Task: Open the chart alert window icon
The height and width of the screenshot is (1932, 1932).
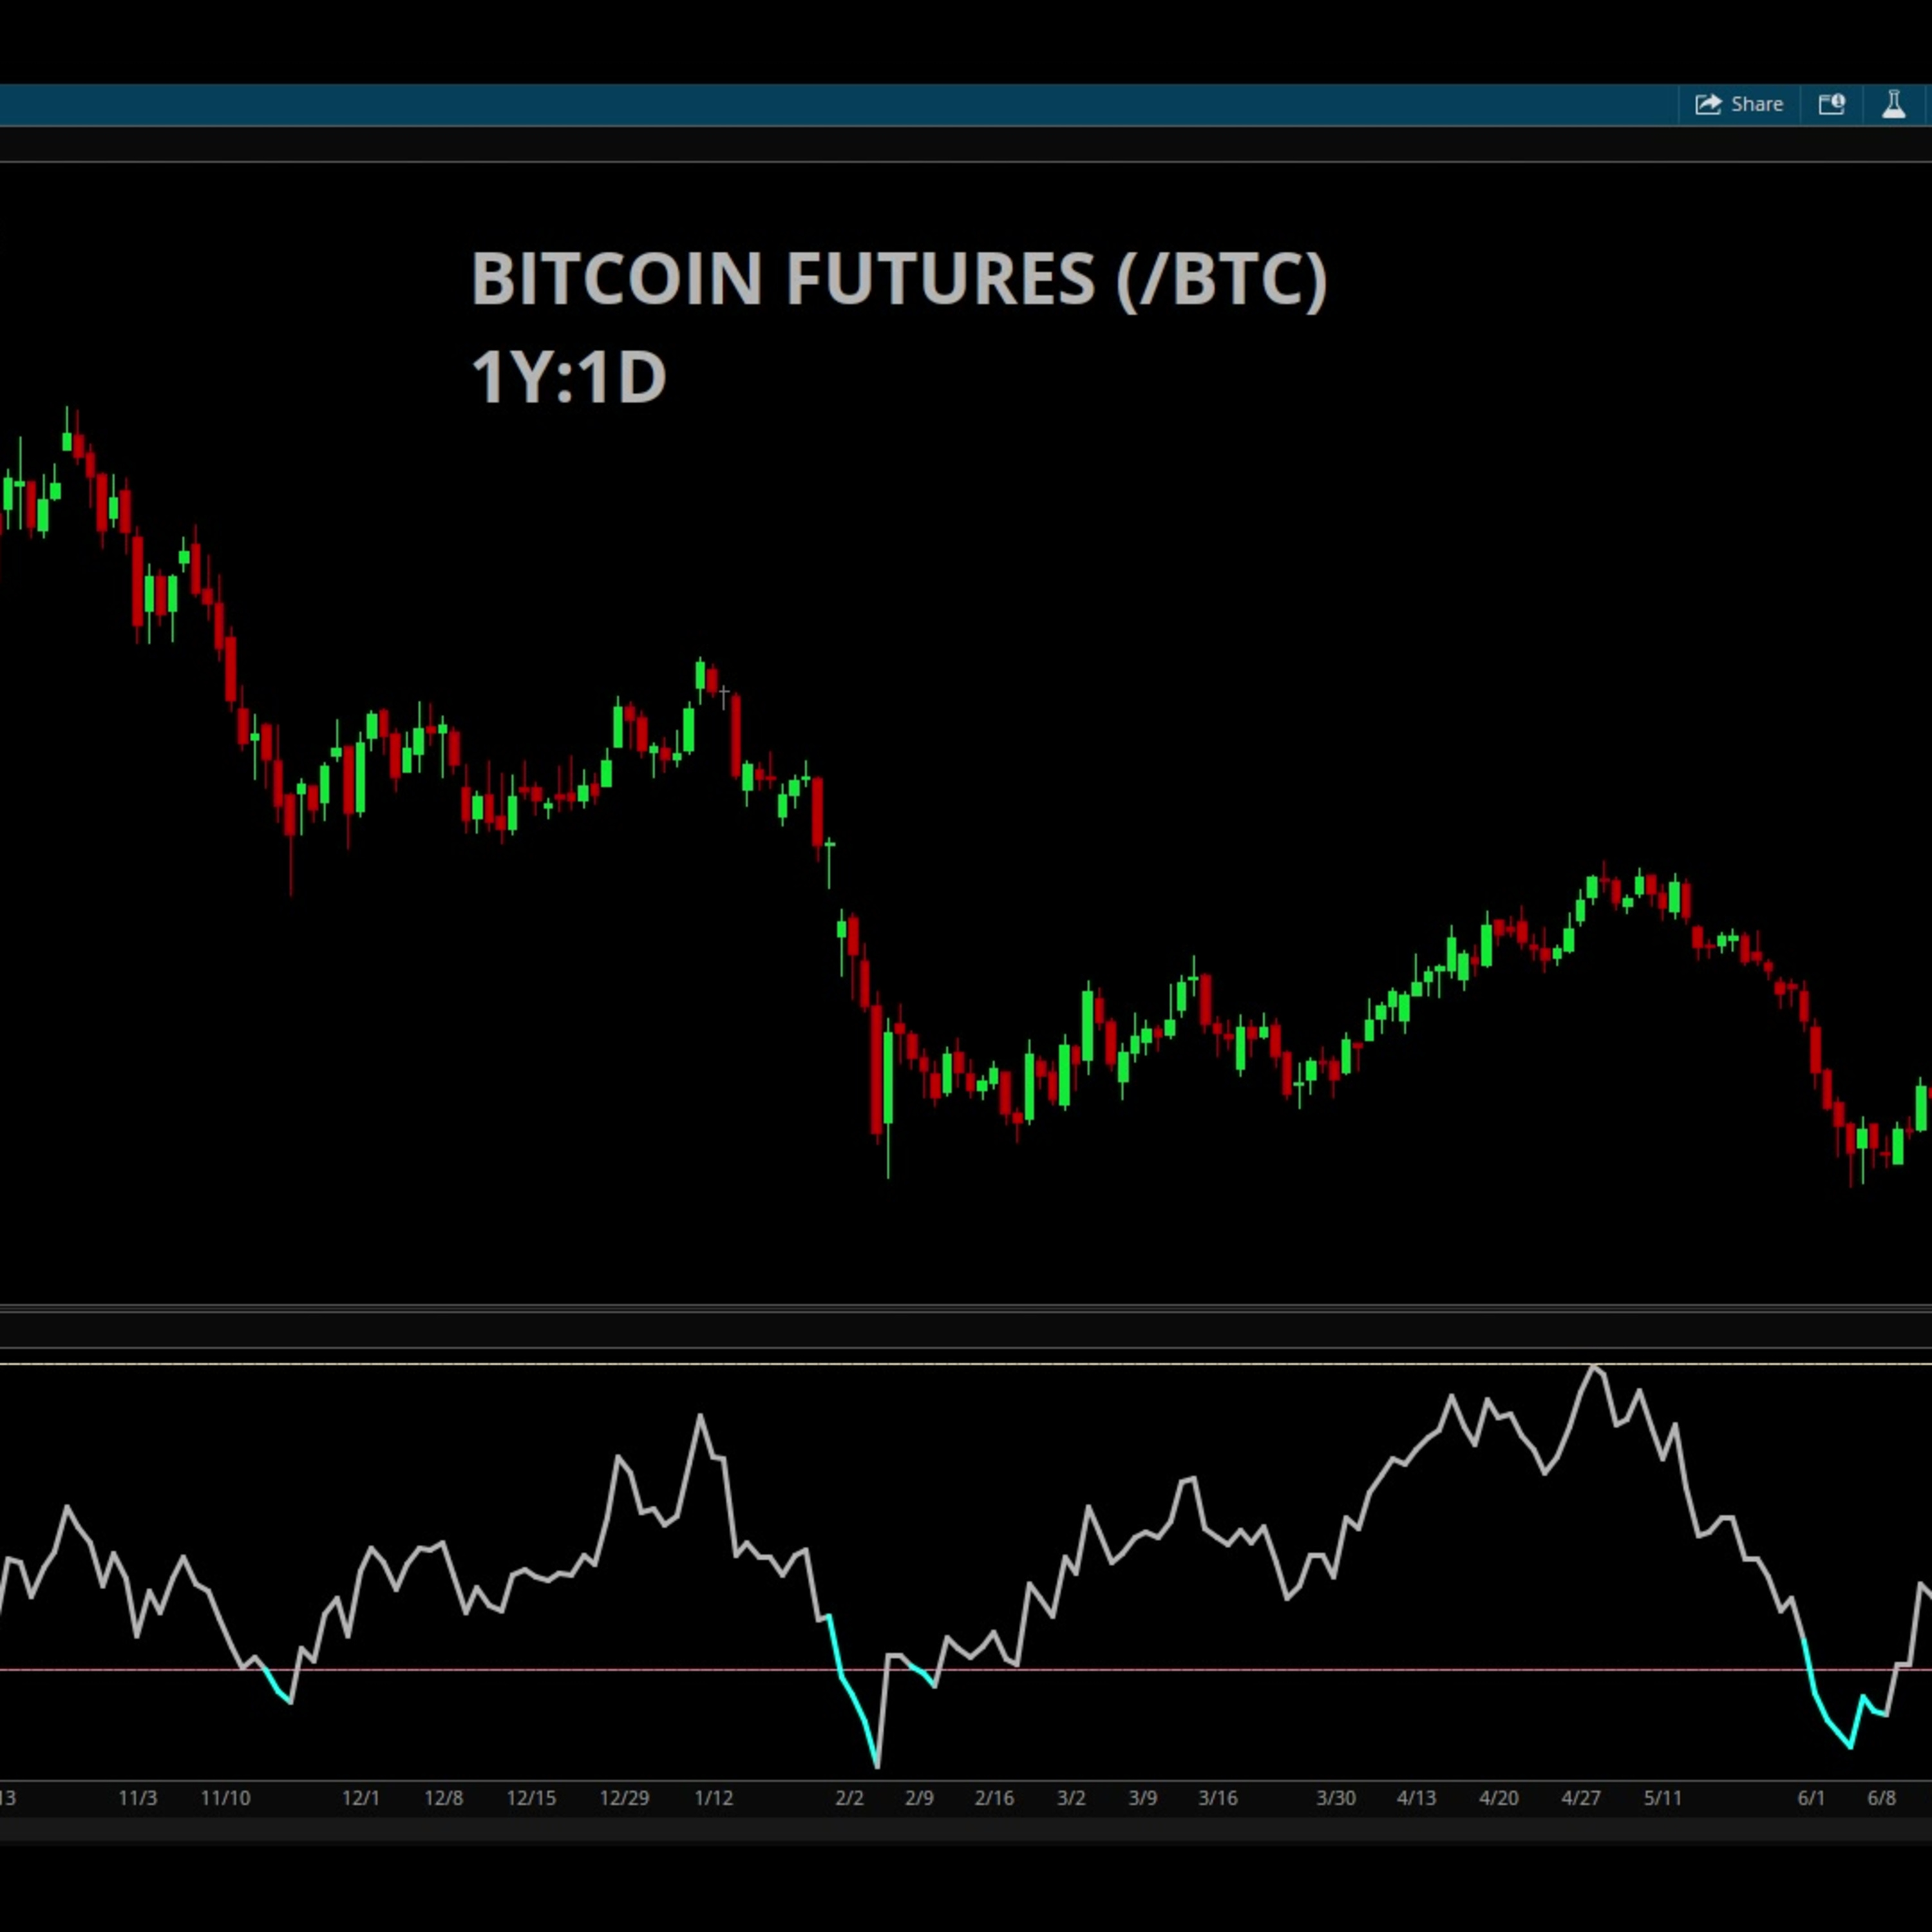Action: 1831,104
